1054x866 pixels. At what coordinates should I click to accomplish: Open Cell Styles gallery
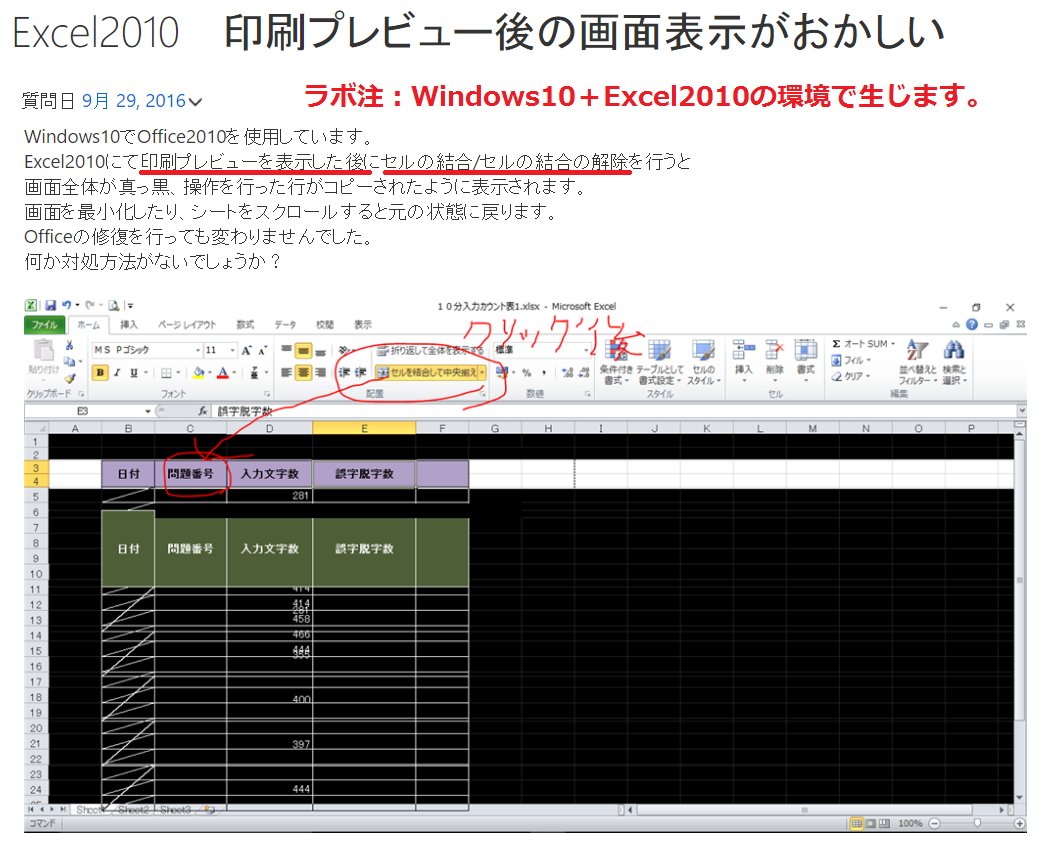coord(704,362)
